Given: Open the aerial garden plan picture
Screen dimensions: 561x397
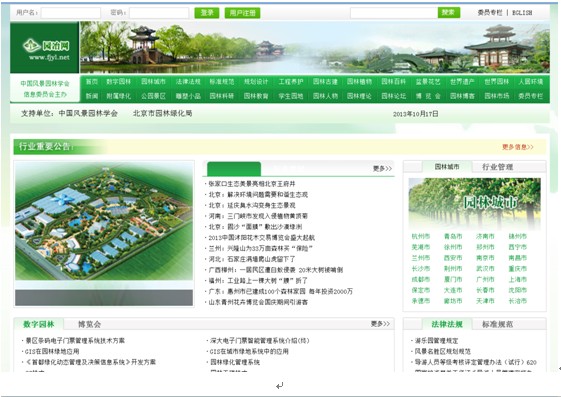Looking at the screenshot, I should click(x=104, y=221).
